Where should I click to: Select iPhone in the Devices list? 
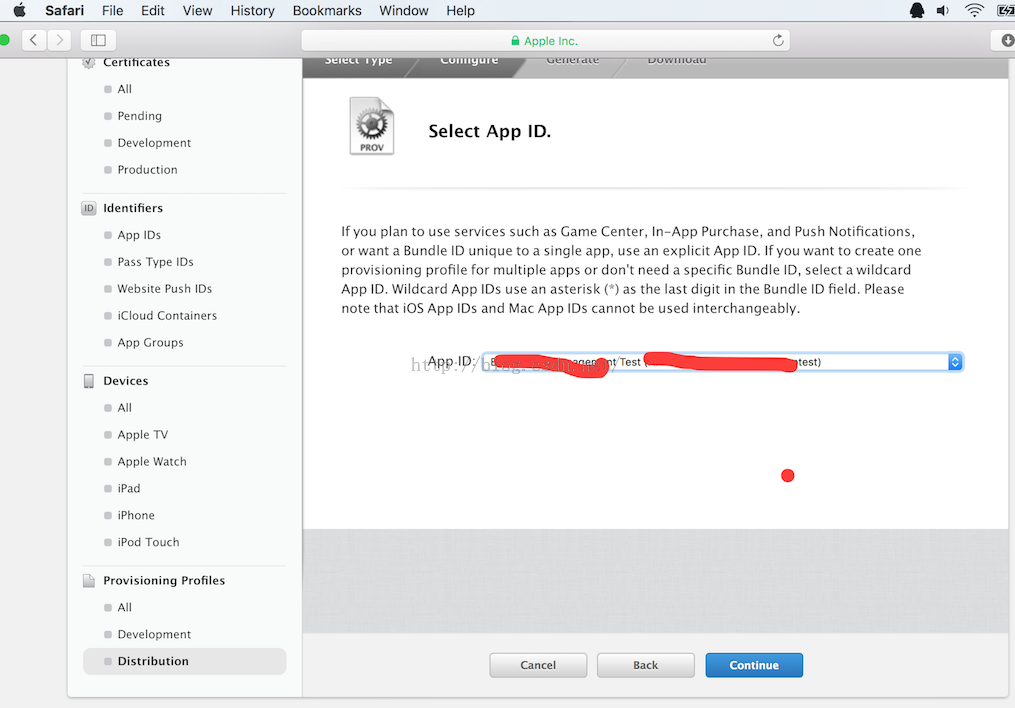click(x=136, y=515)
